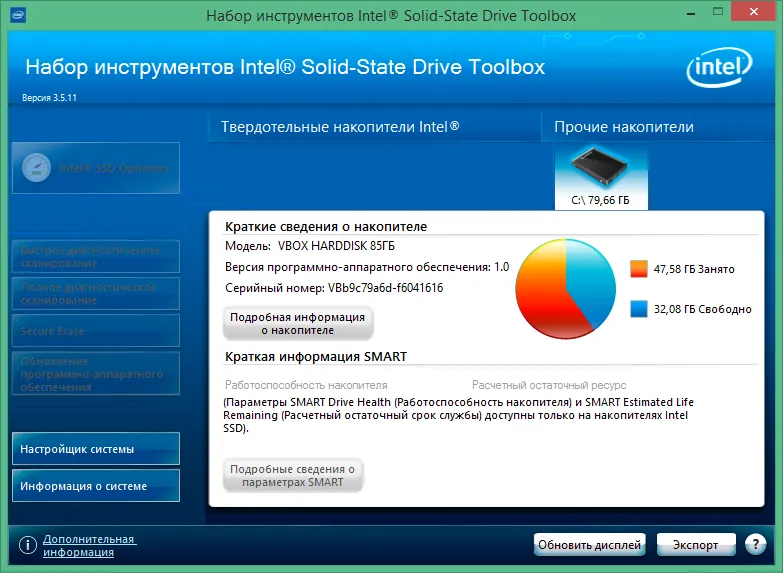This screenshot has width=783, height=573.
Task: Click the orange Занято legend swatch
Action: [x=639, y=269]
